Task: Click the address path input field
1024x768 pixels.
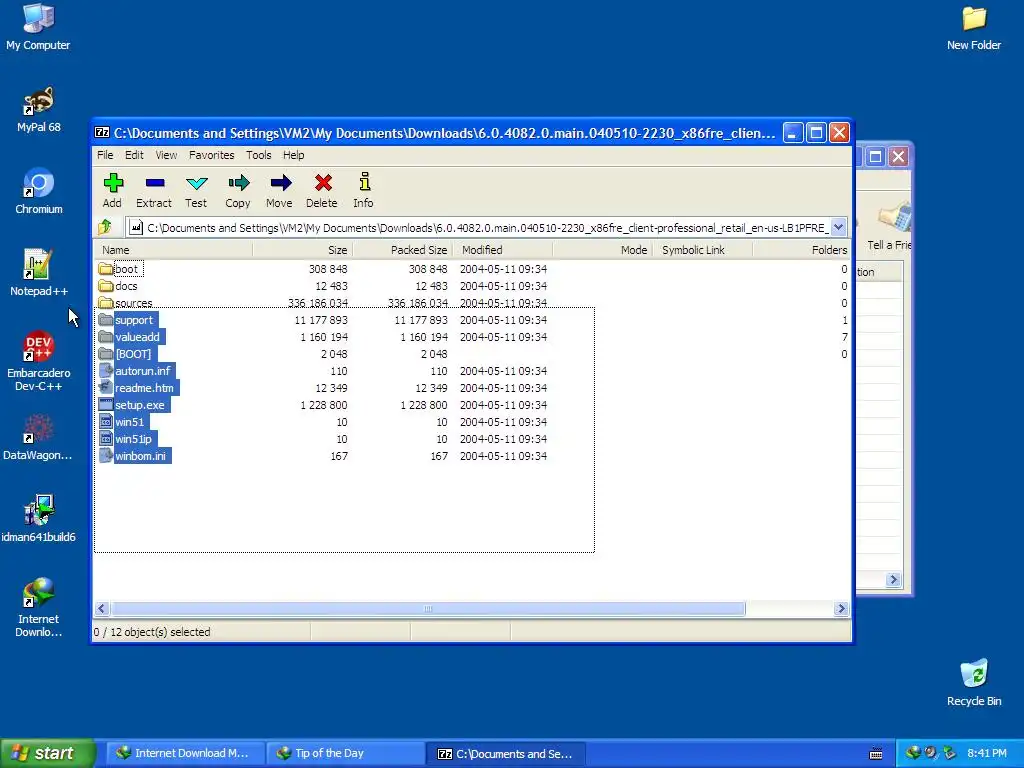Action: [x=479, y=227]
